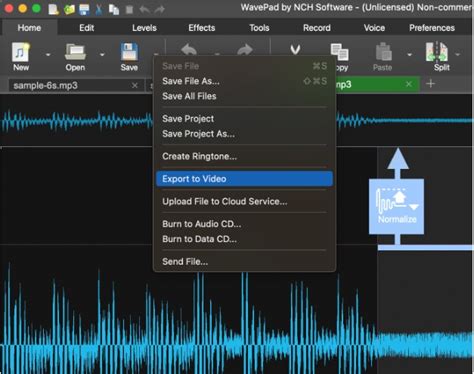Open the Levels ribbon tab
This screenshot has width=474, height=374.
[144, 28]
